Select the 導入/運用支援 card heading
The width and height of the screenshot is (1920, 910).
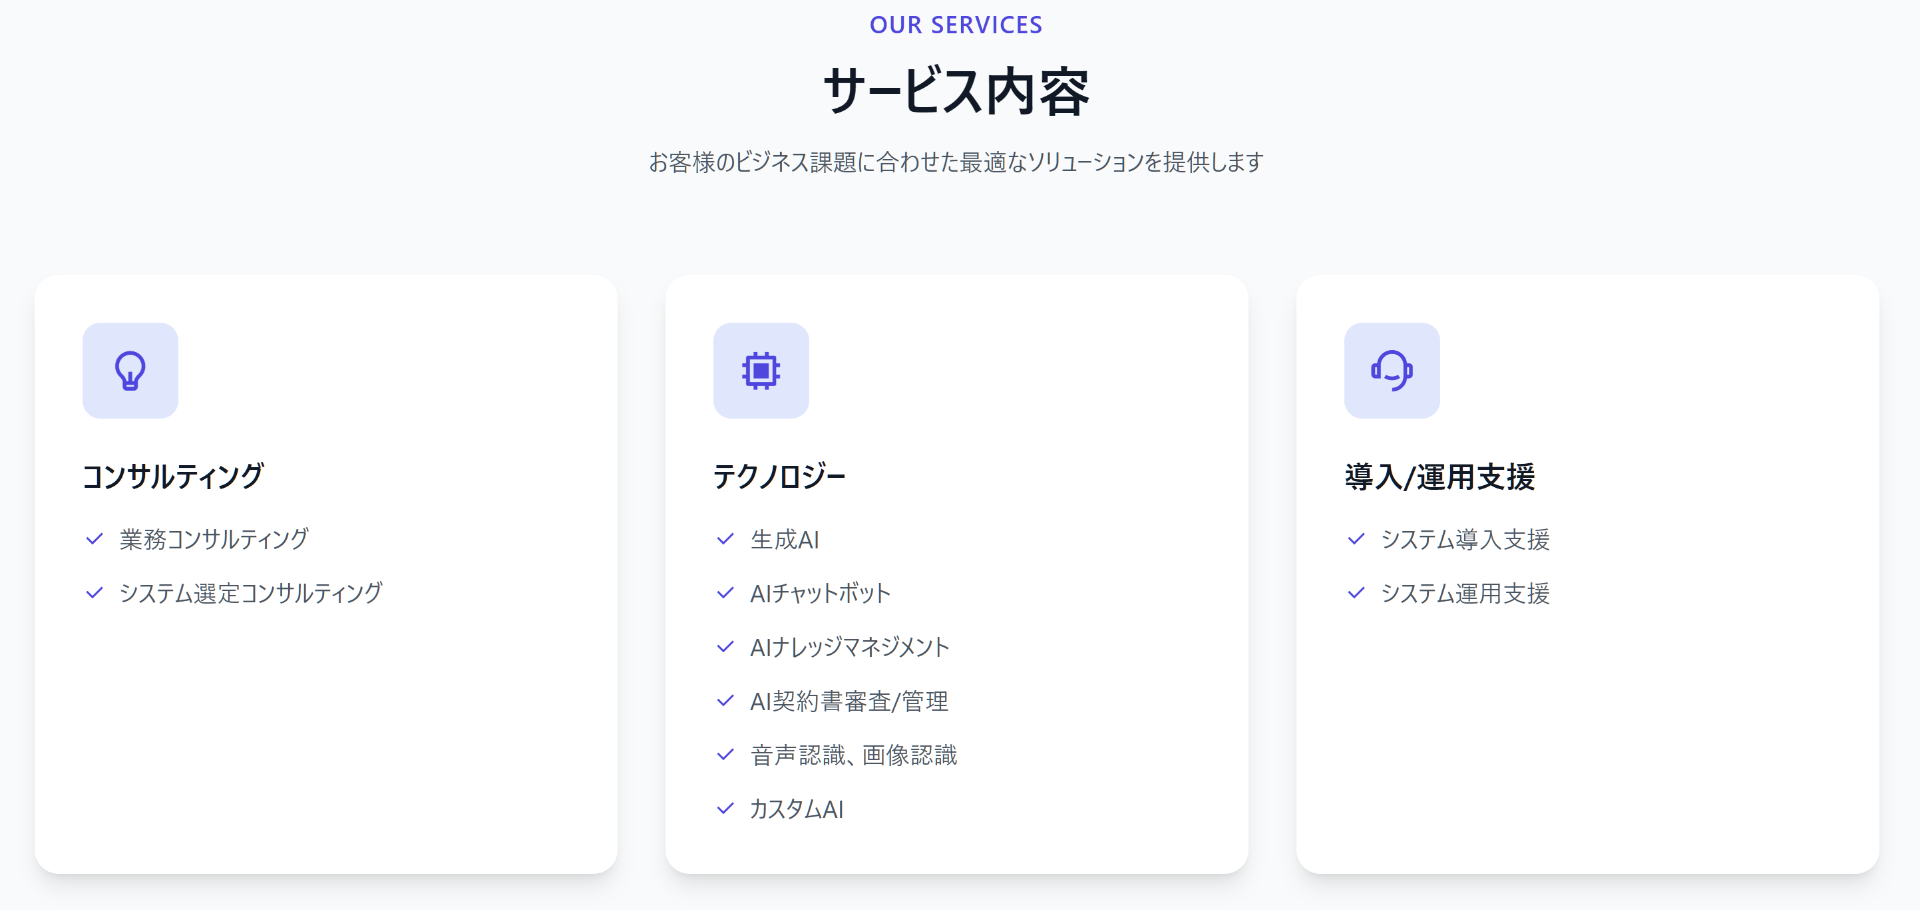1439,476
